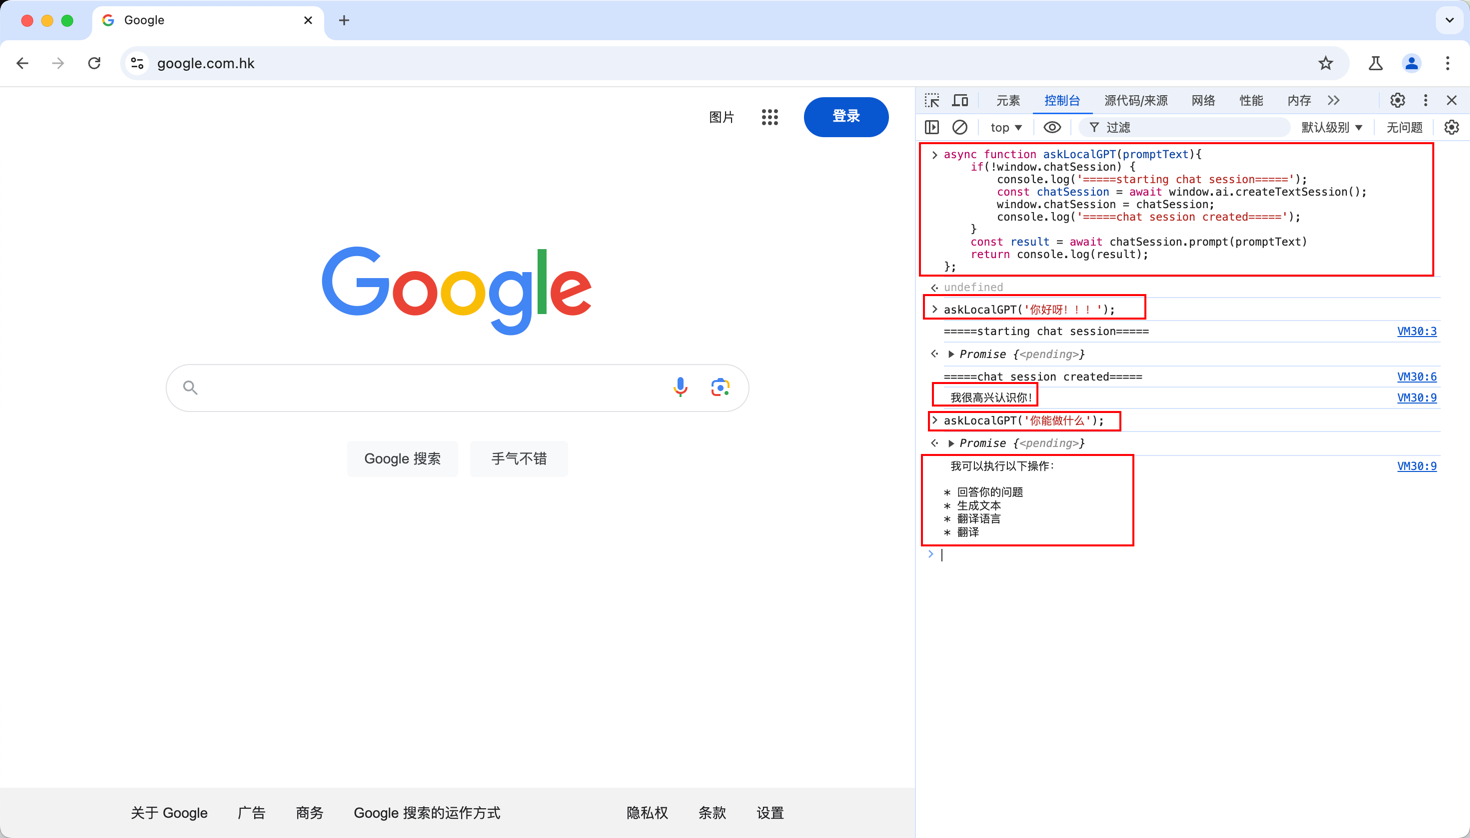Open the 默认级别 log level dropdown
This screenshot has height=838, width=1470.
coord(1332,127)
